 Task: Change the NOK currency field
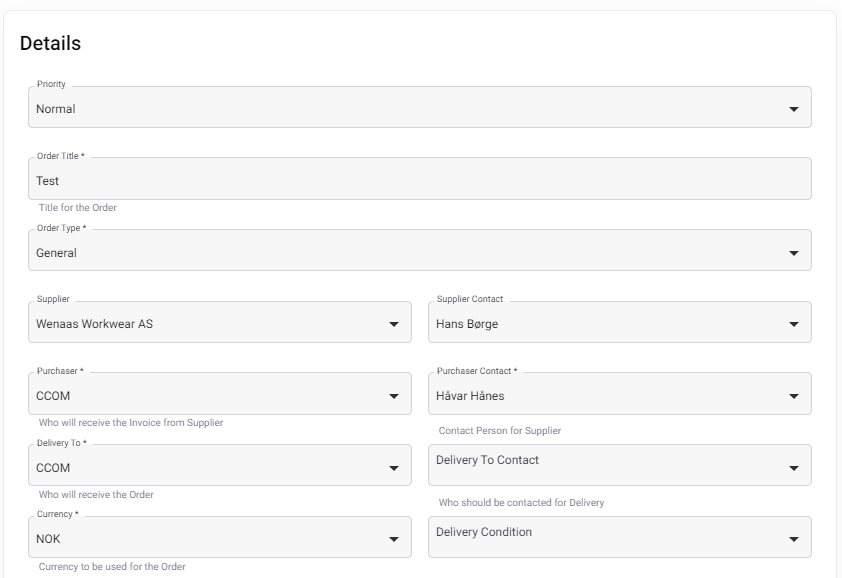[220, 537]
